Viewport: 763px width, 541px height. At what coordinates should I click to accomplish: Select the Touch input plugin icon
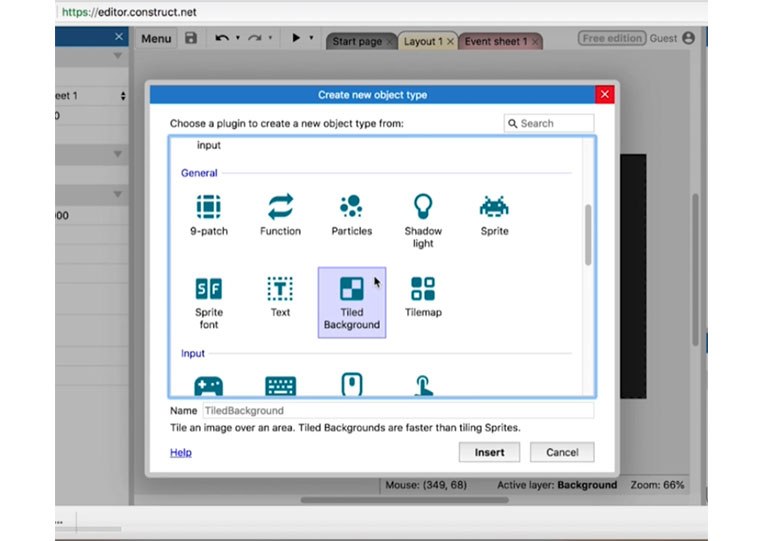click(x=423, y=386)
